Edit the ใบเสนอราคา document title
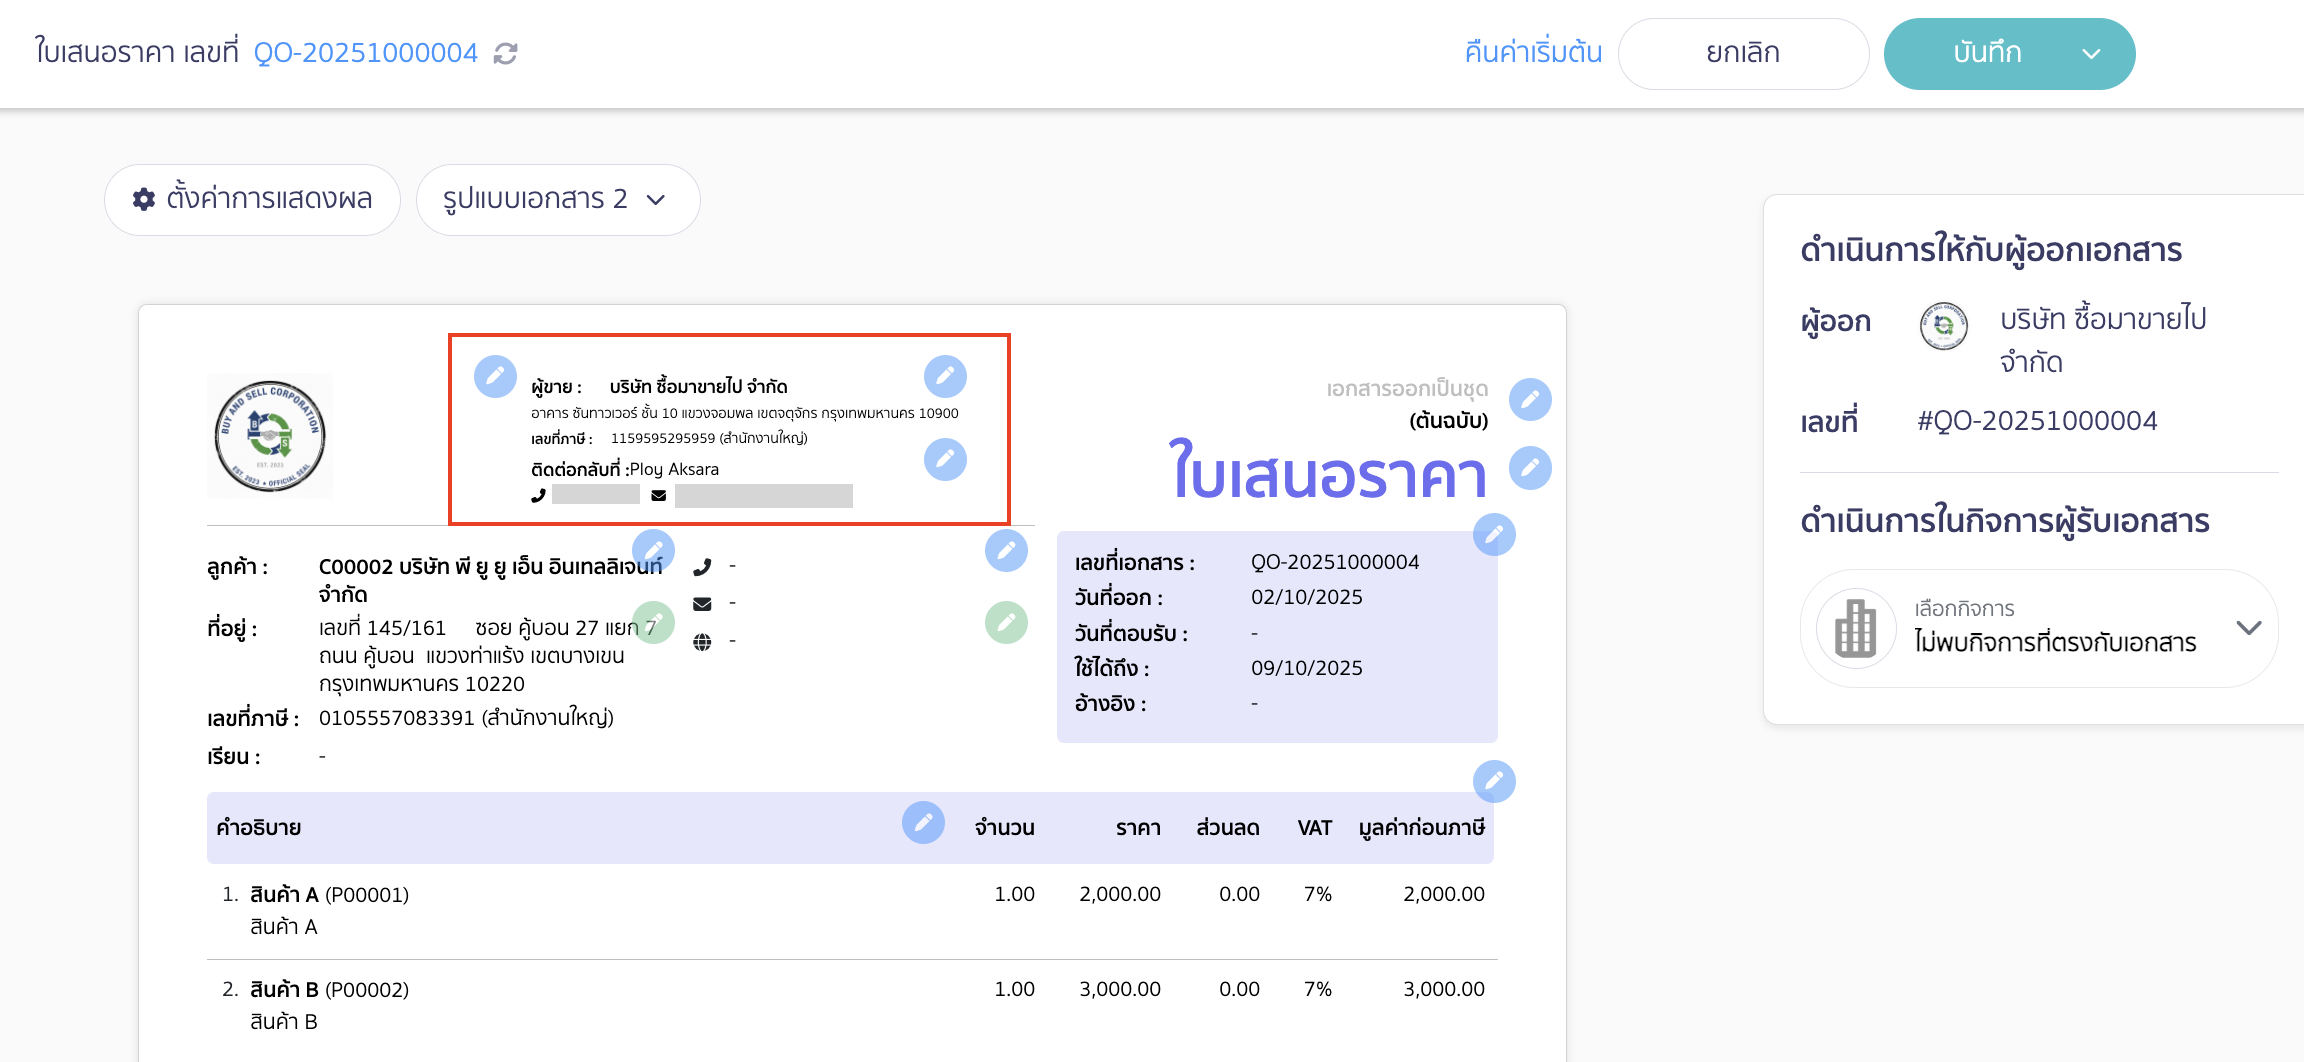Viewport: 2304px width, 1062px height. pos(1531,467)
